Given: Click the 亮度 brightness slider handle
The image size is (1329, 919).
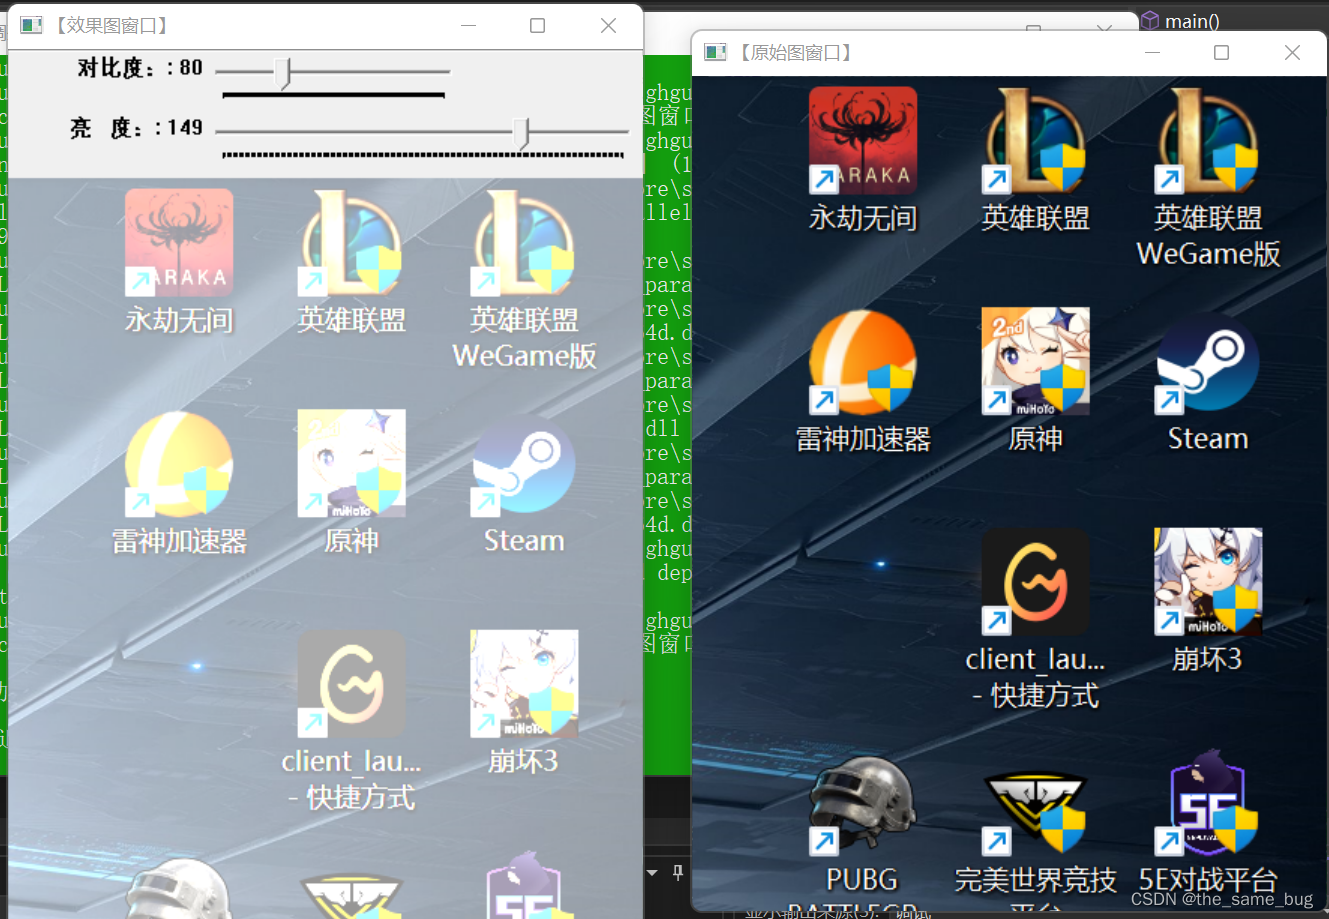Looking at the screenshot, I should [x=521, y=132].
